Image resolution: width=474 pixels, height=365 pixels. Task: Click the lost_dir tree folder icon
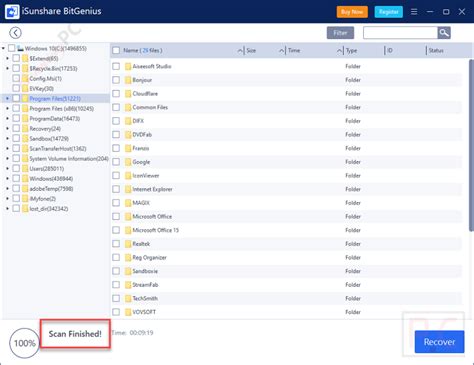(25, 208)
